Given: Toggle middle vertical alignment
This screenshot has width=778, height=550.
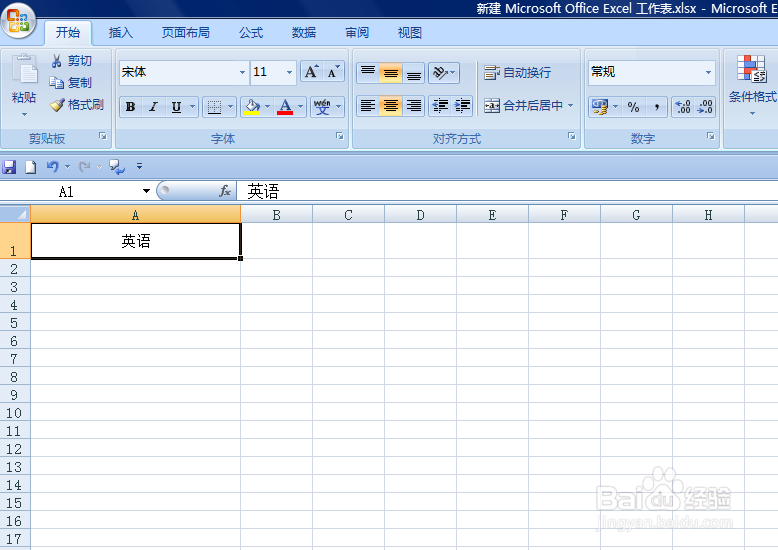Looking at the screenshot, I should click(x=390, y=73).
